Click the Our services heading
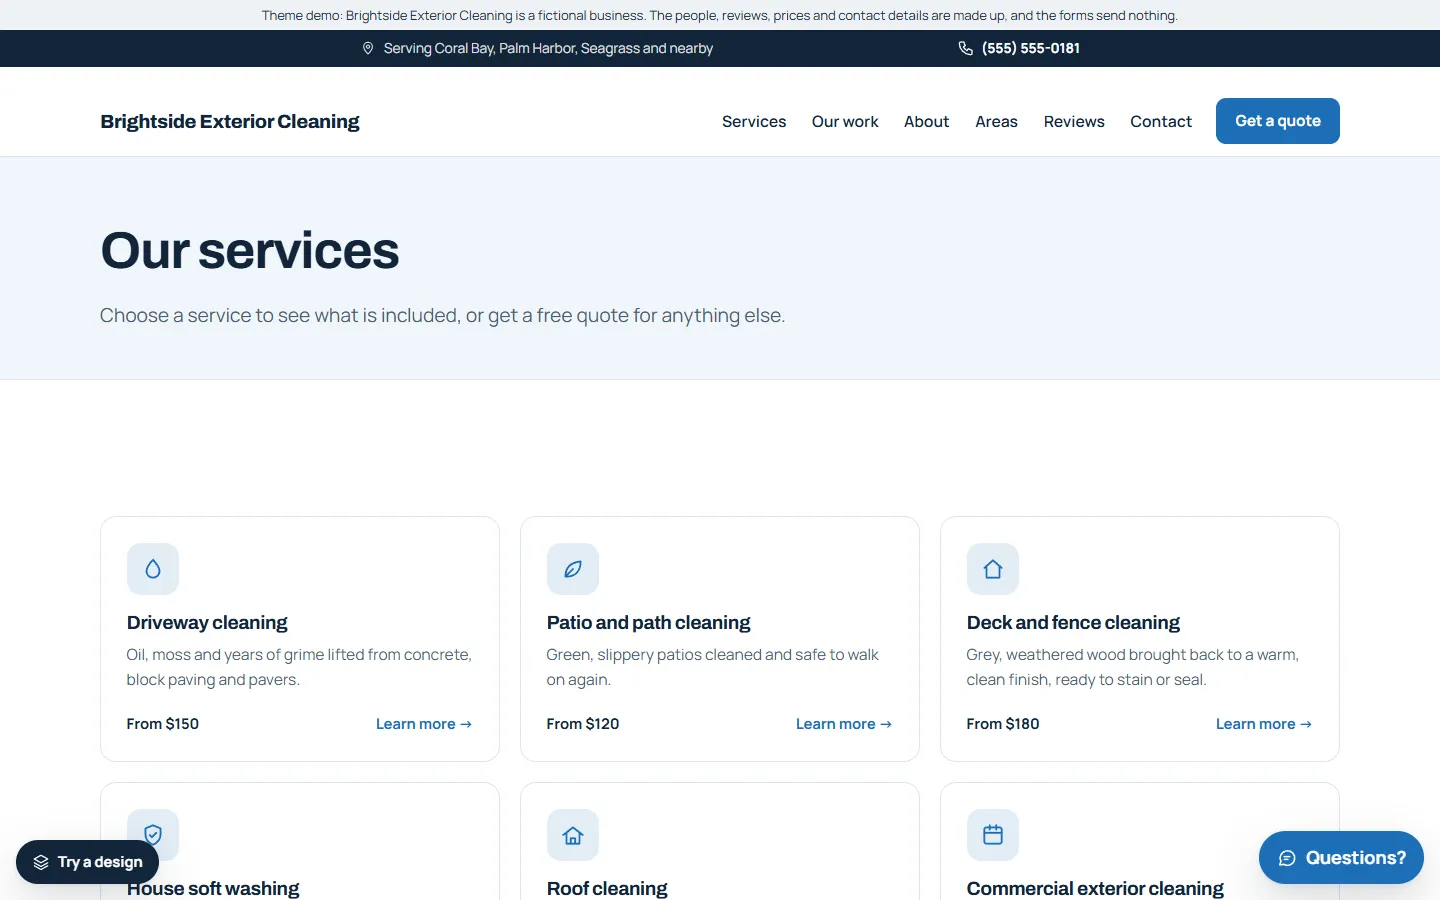Image resolution: width=1440 pixels, height=900 pixels. 250,250
